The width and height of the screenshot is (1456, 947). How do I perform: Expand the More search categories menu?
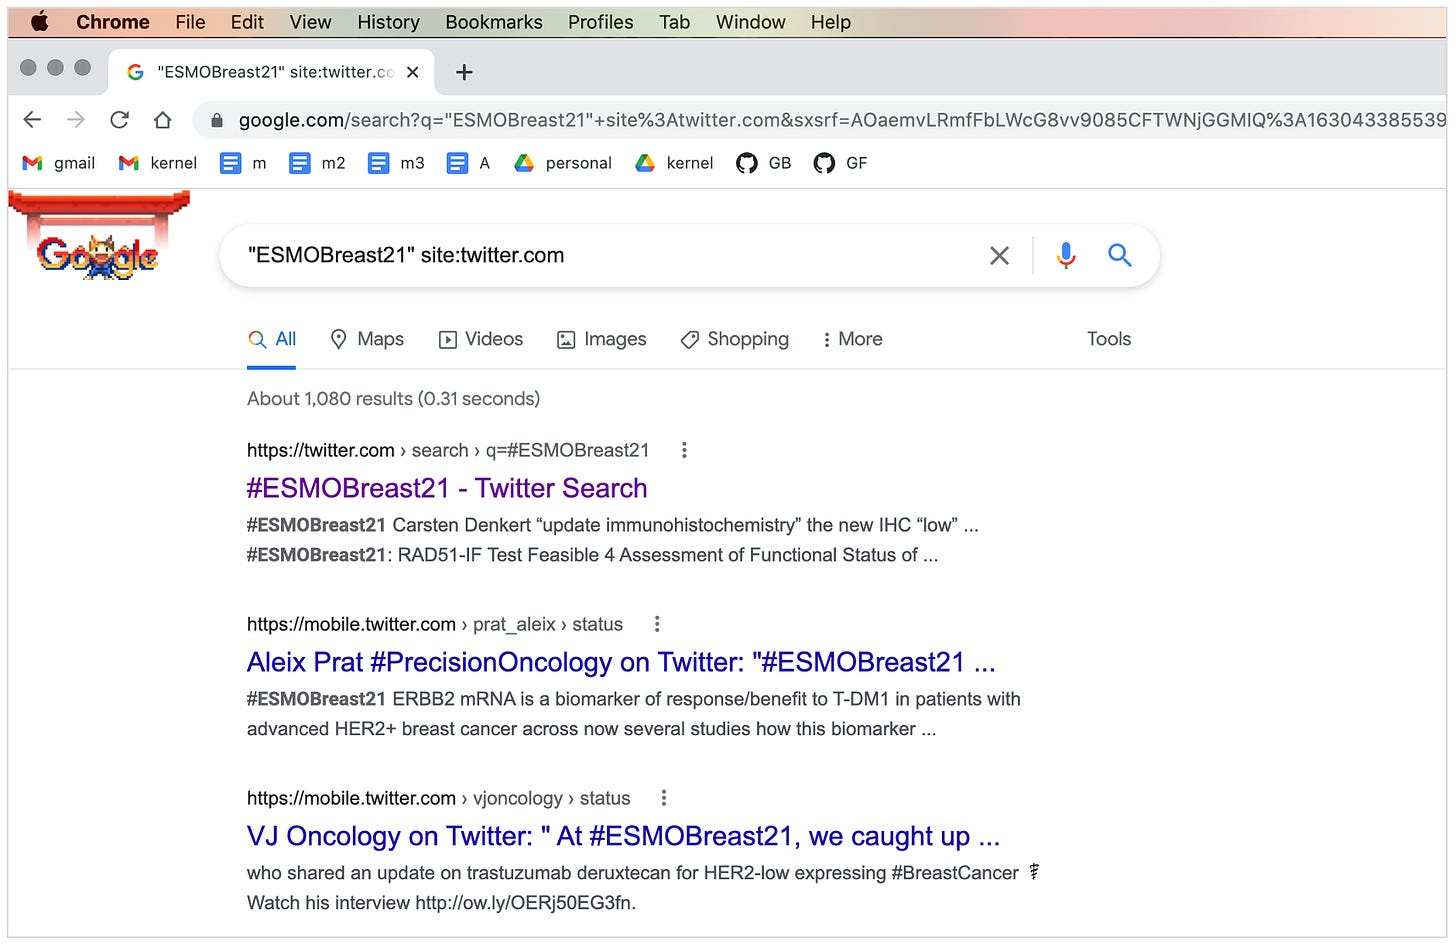point(852,340)
